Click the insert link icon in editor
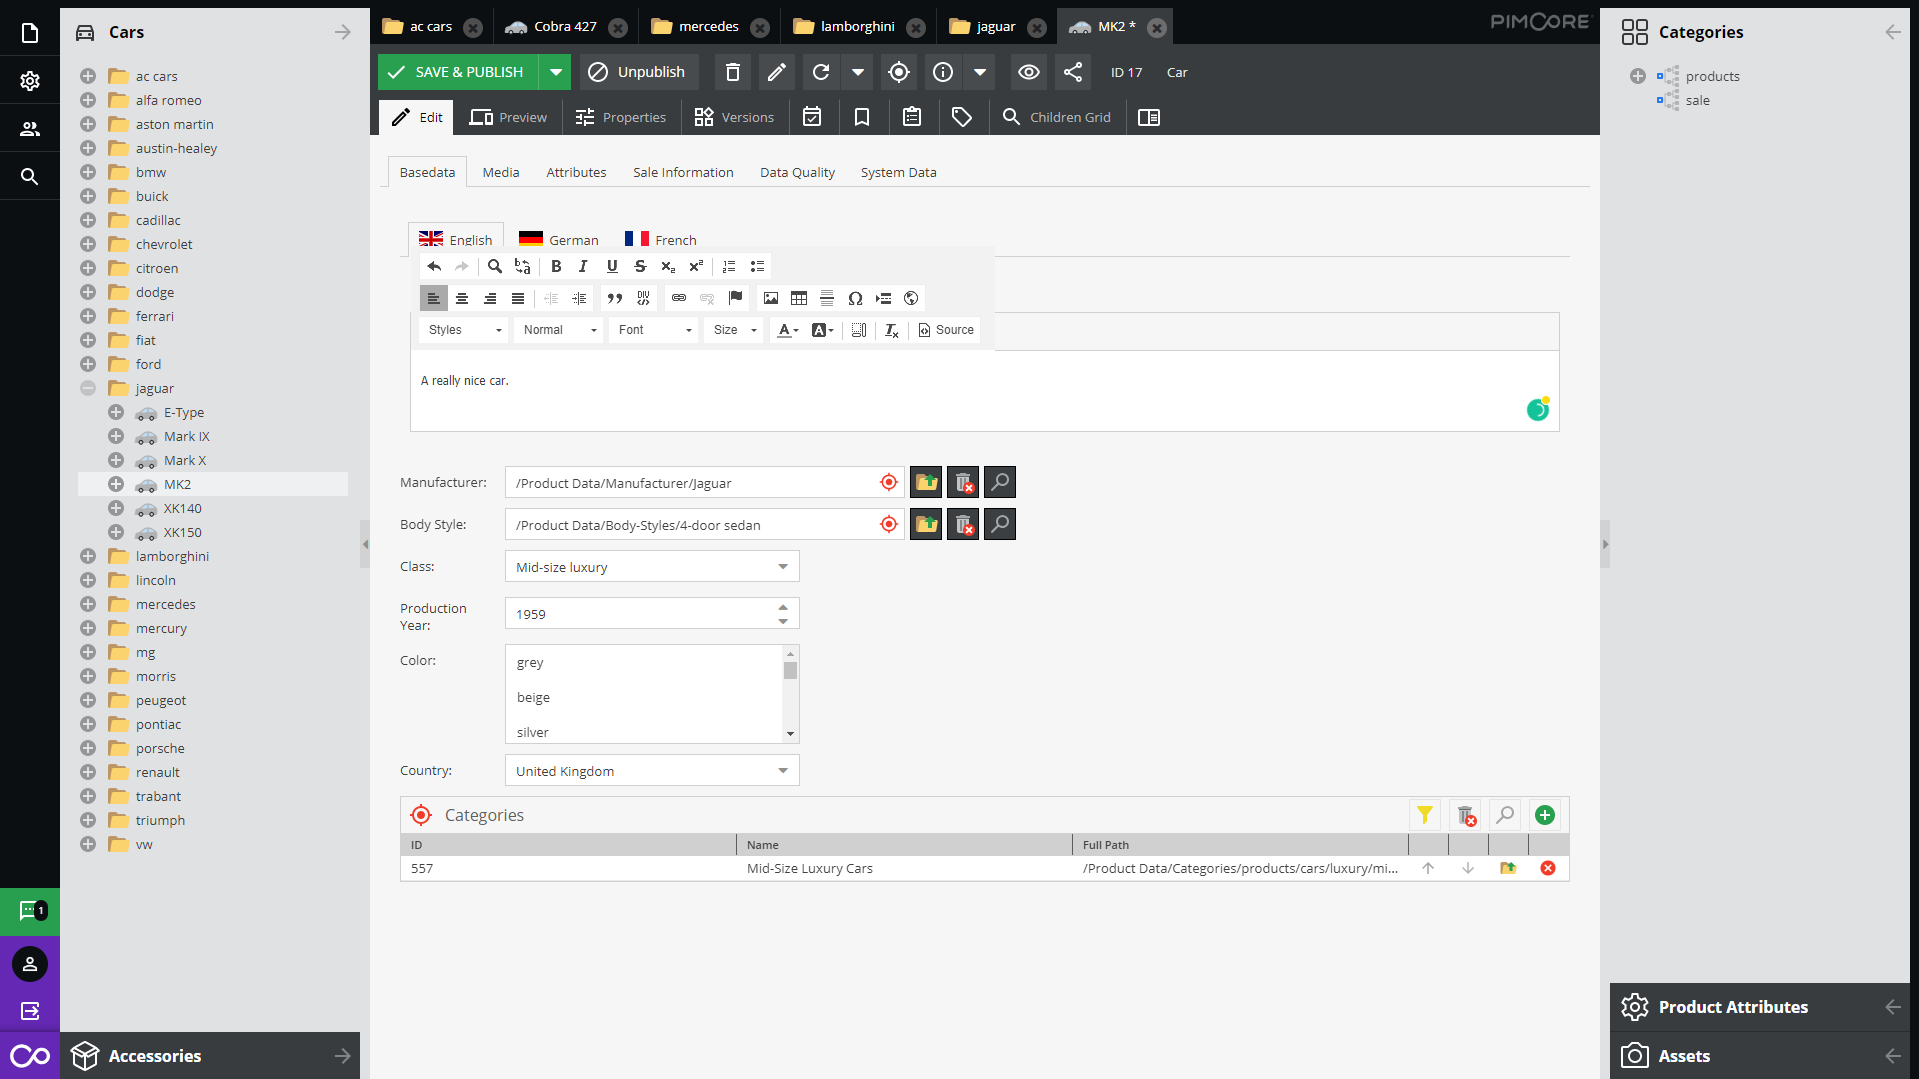 coord(679,298)
